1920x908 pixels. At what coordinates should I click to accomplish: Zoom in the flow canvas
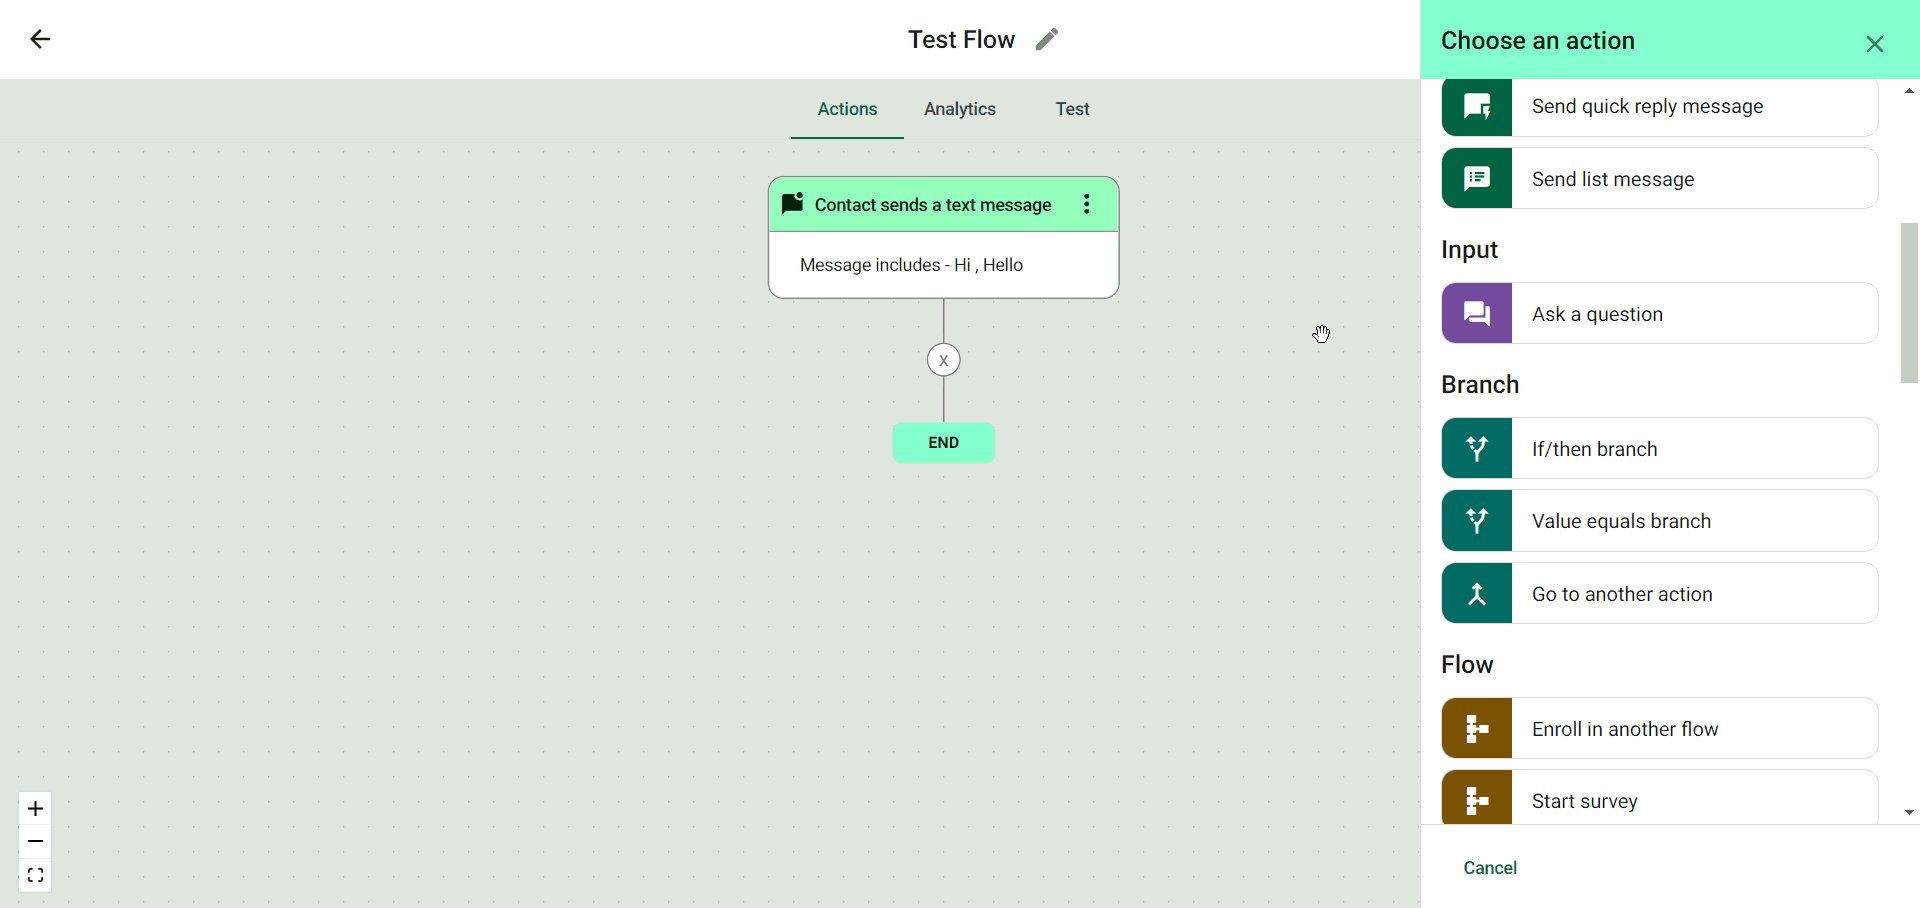tap(35, 808)
